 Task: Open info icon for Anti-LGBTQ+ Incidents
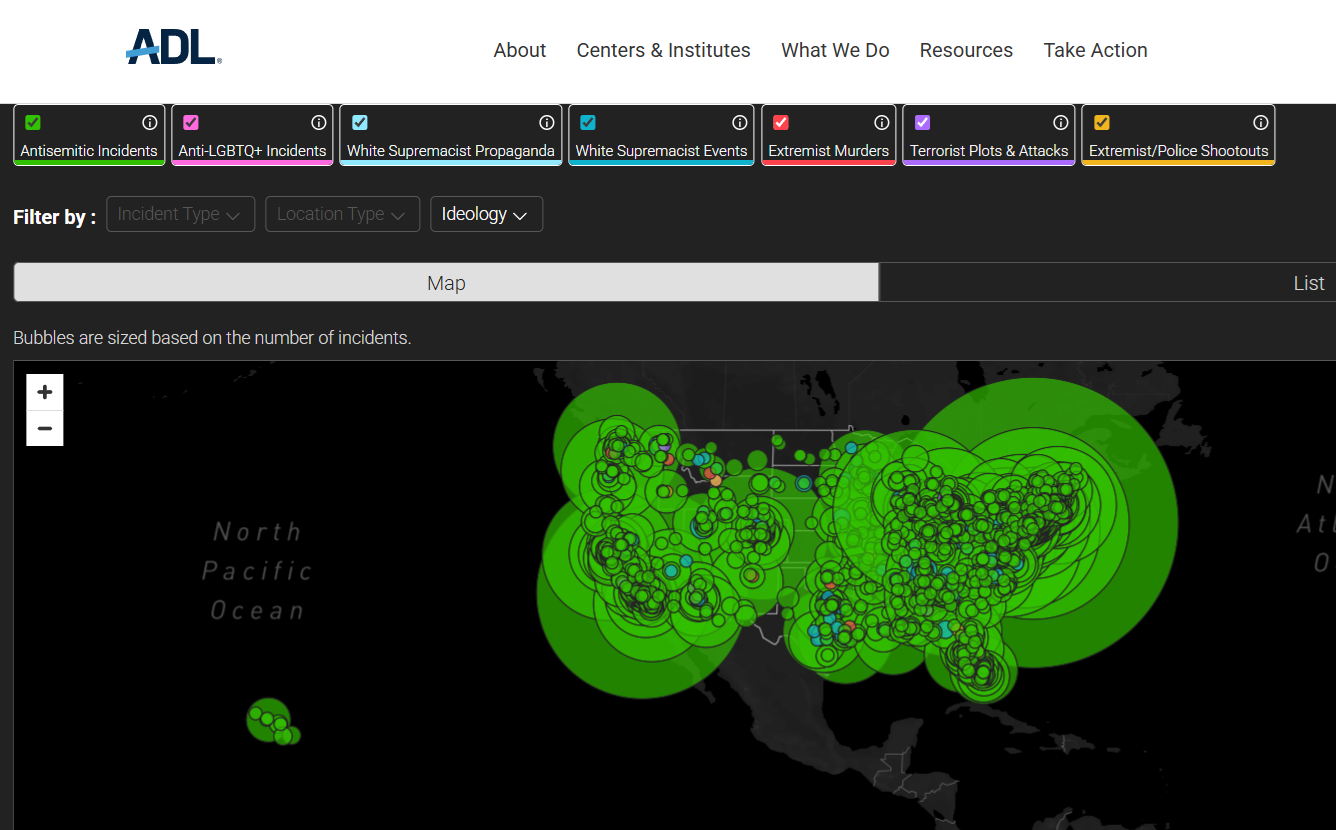coord(319,123)
